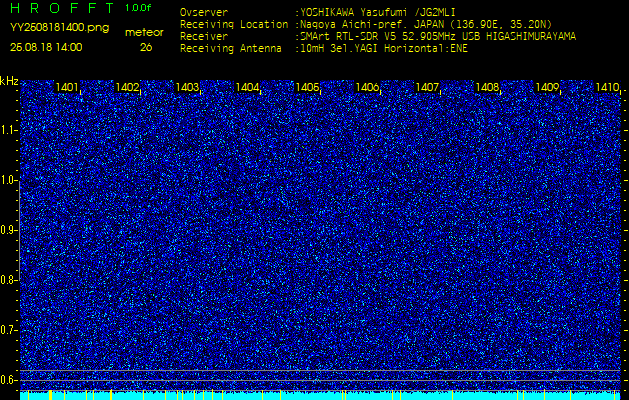This screenshot has width=629, height=400.
Task: Click the 0.6 frequency axis label
Action: 7,380
